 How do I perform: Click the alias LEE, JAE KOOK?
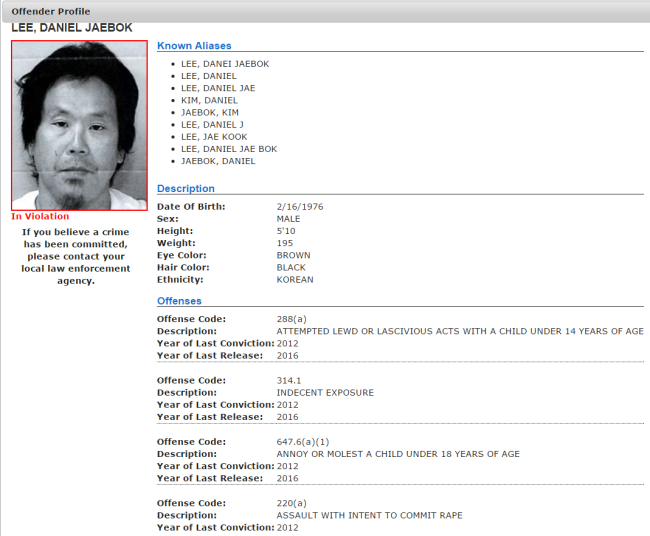(214, 137)
